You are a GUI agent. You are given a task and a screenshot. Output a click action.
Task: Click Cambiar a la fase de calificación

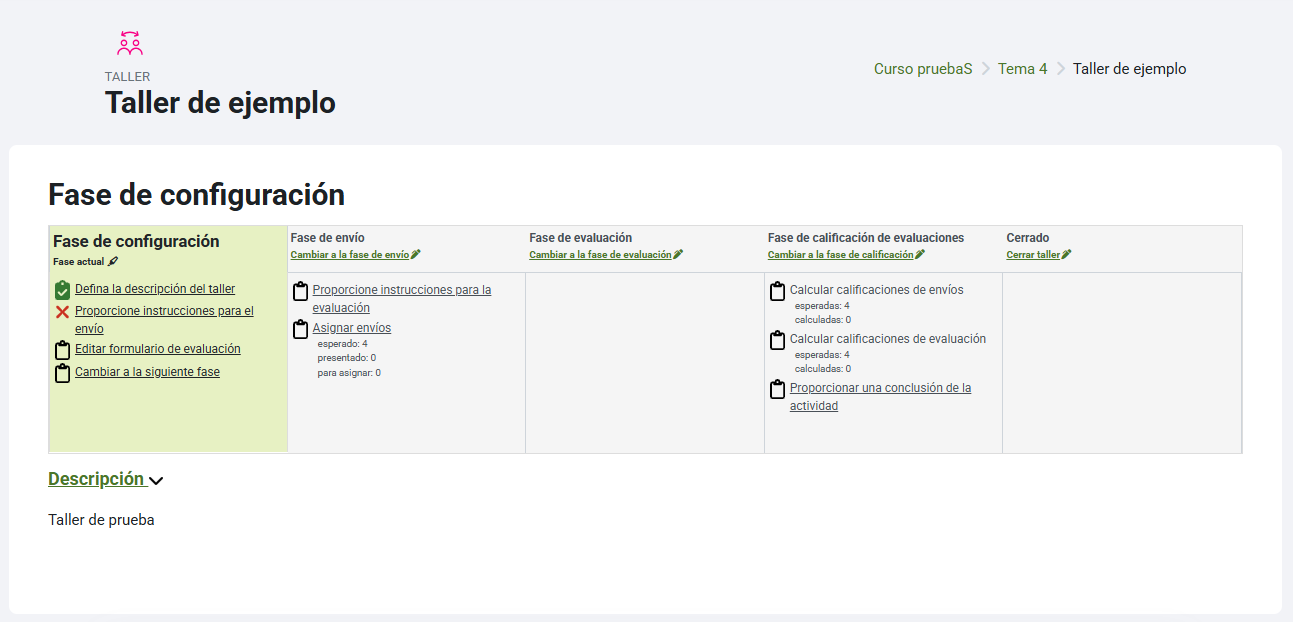coord(840,255)
